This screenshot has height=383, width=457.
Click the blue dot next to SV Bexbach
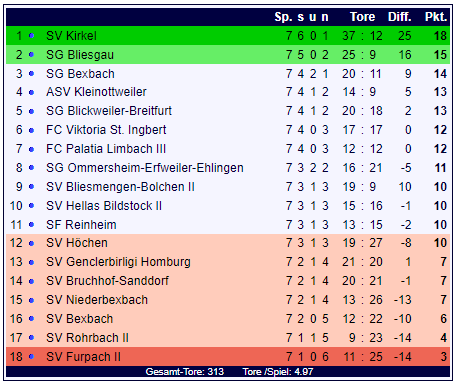click(x=31, y=319)
